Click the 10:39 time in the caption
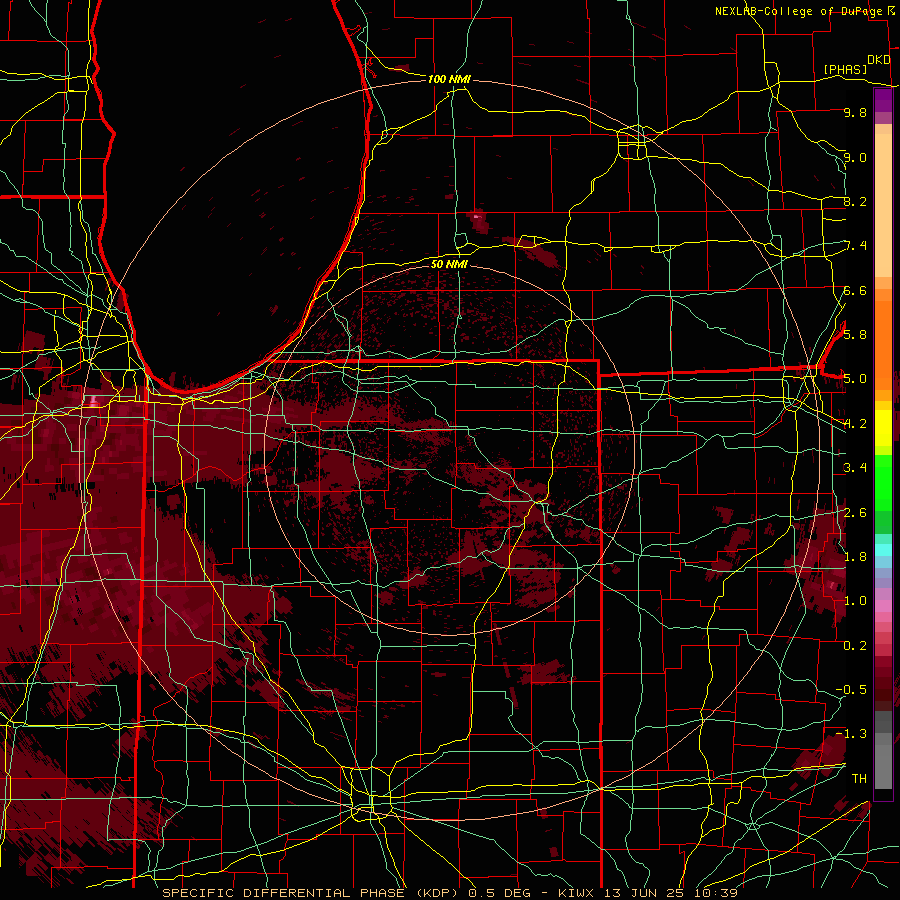This screenshot has width=900, height=900. (x=715, y=893)
